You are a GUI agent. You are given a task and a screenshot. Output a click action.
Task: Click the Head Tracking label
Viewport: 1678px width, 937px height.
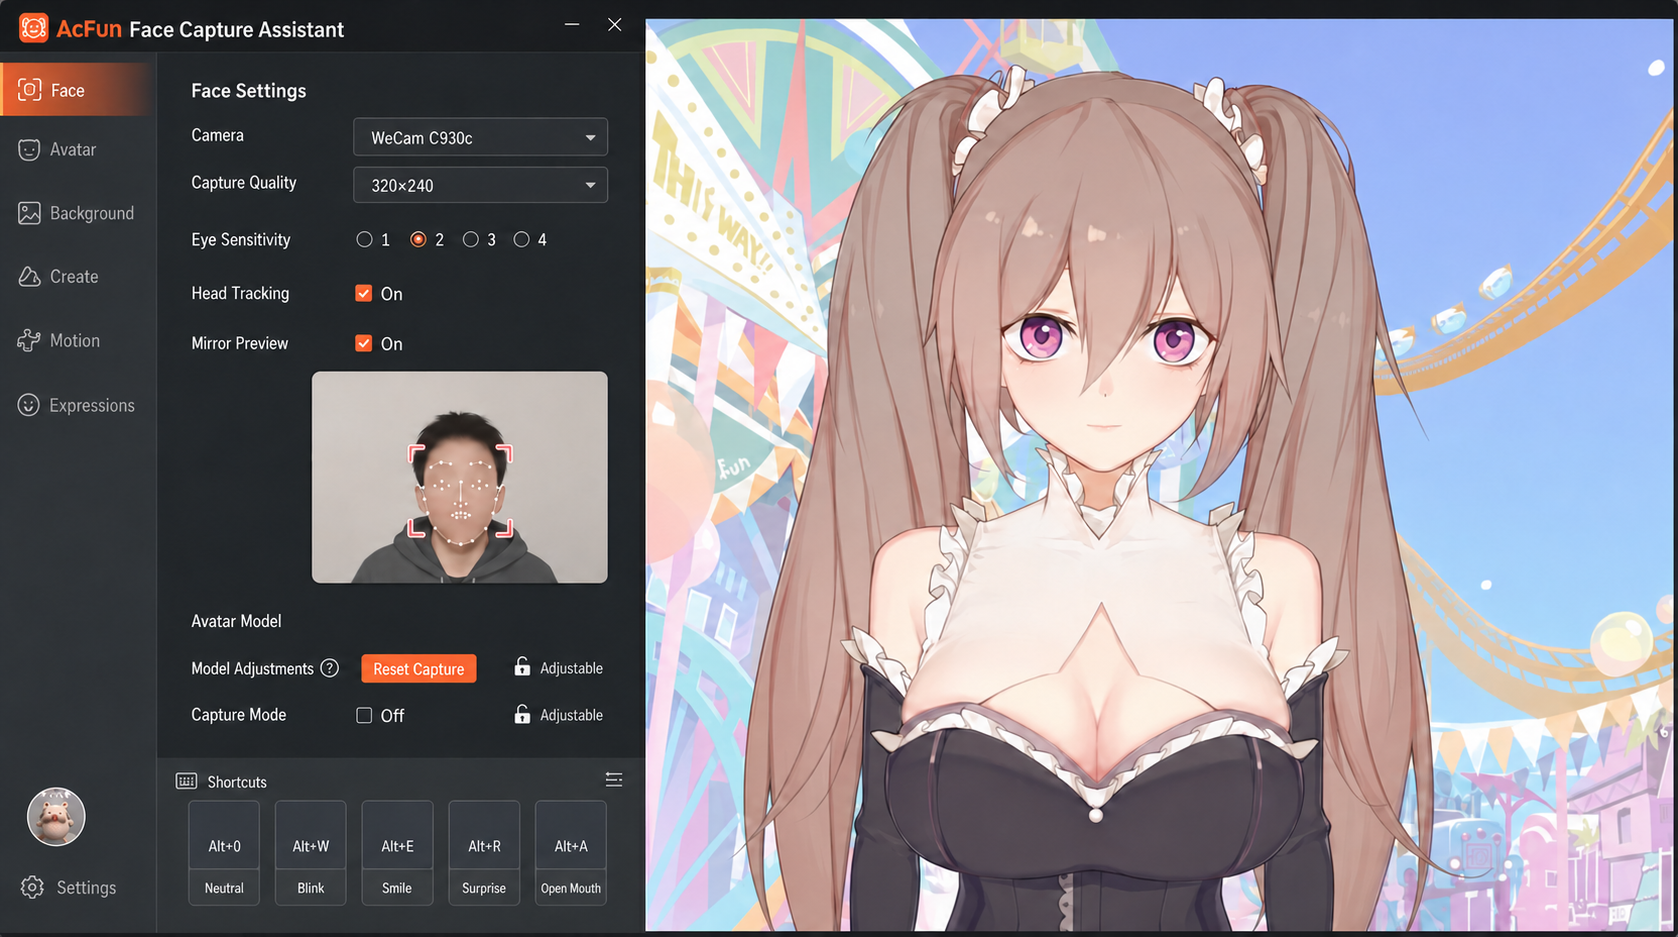tap(240, 293)
